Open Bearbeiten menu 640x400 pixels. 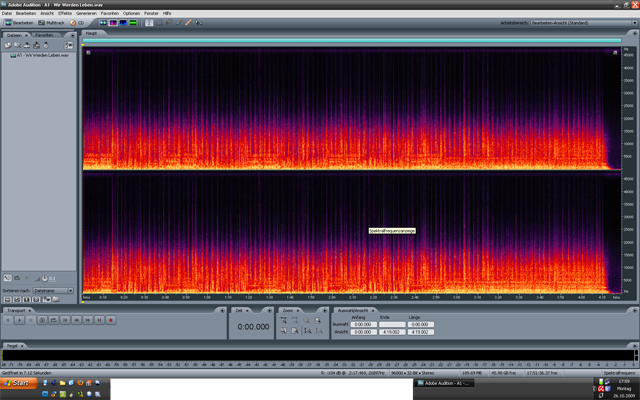26,13
